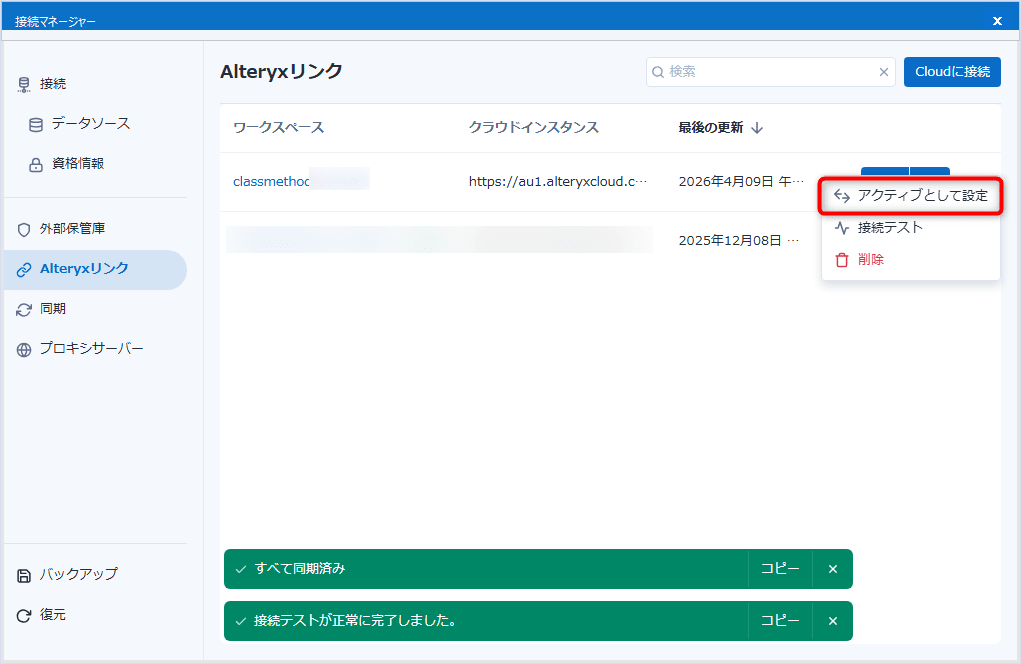Screen dimensions: 1021x664
Task: Select the プロキシサーバー globe icon
Action: point(22,347)
